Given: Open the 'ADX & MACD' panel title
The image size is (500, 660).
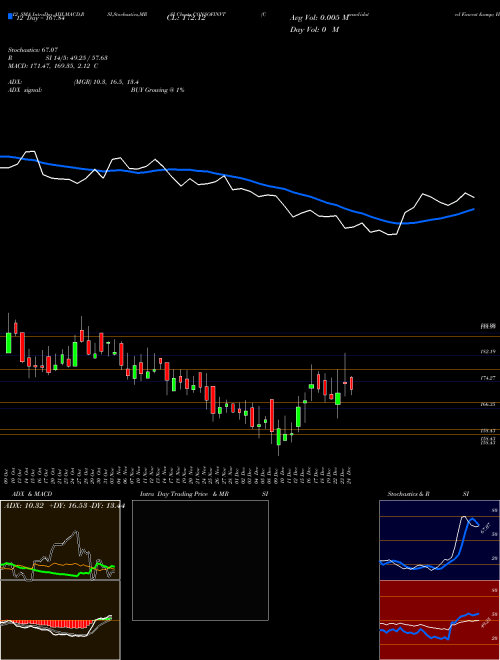Looking at the screenshot, I should (x=32, y=494).
